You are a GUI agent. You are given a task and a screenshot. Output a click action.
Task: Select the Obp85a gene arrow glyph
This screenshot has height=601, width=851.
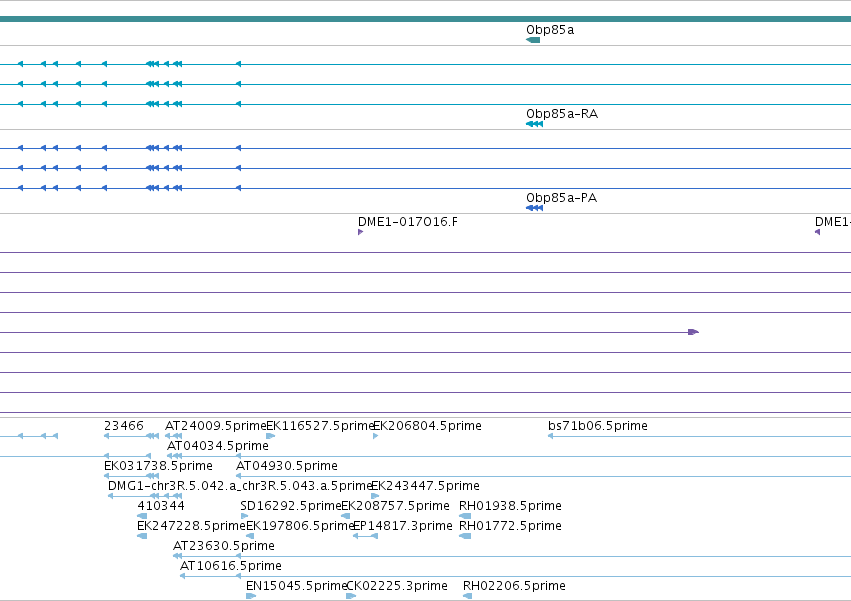(533, 40)
